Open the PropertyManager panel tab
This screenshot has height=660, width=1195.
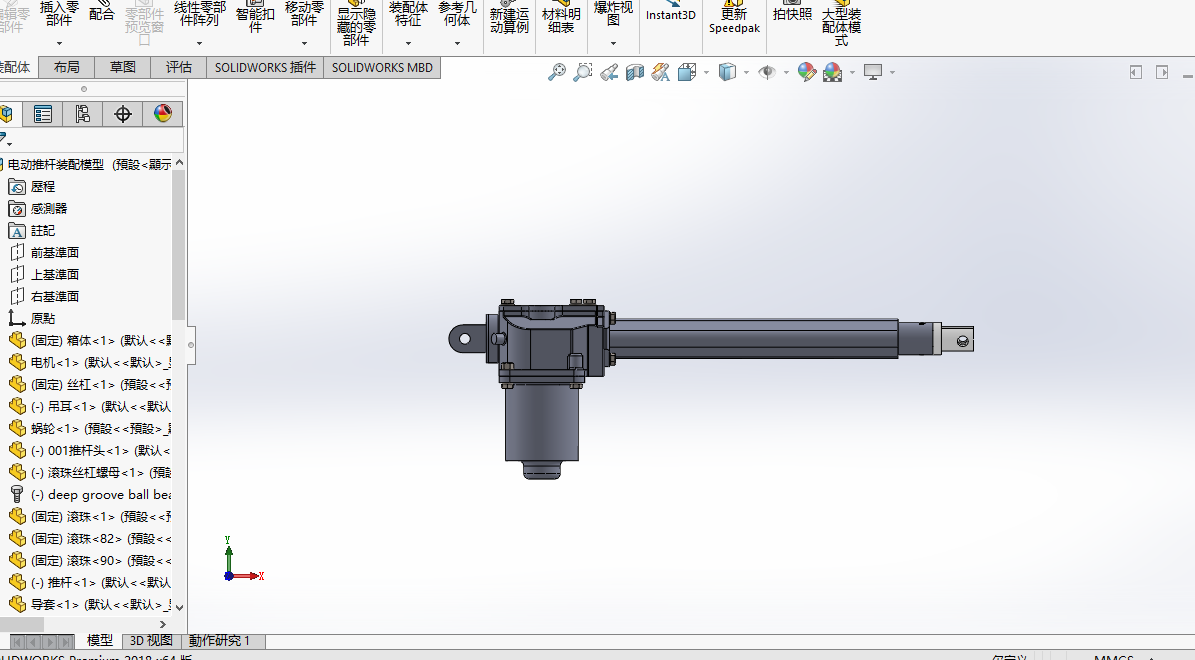pyautogui.click(x=43, y=114)
